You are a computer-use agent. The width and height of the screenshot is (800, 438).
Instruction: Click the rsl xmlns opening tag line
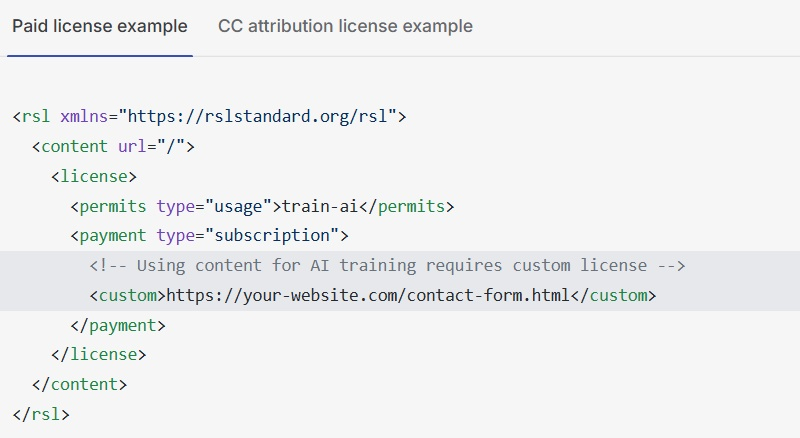(x=209, y=116)
